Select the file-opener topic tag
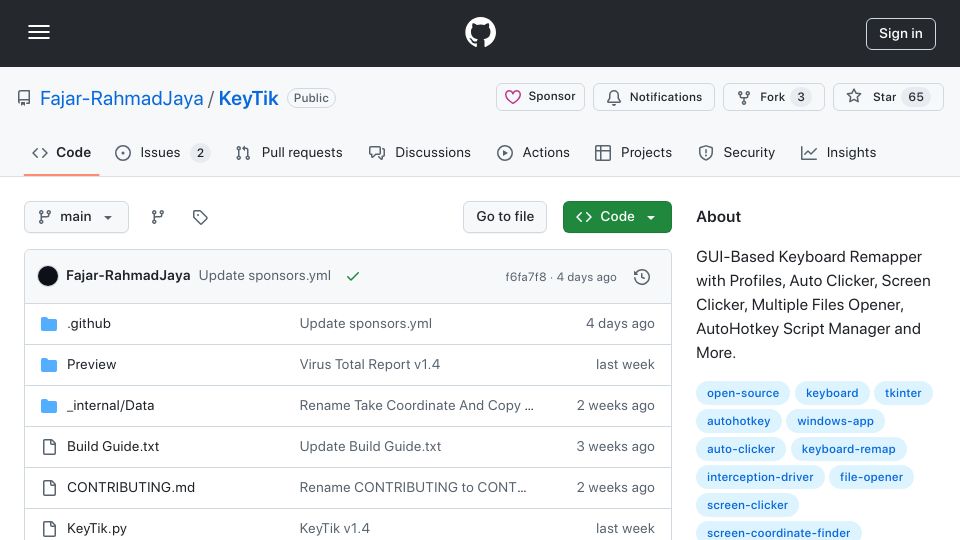 point(871,477)
